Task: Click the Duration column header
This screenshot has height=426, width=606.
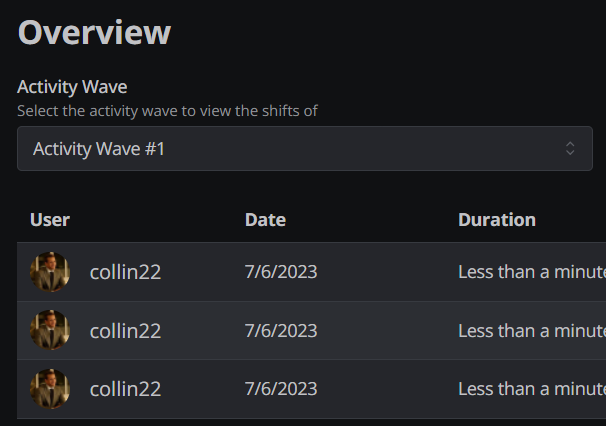Action: 497,220
